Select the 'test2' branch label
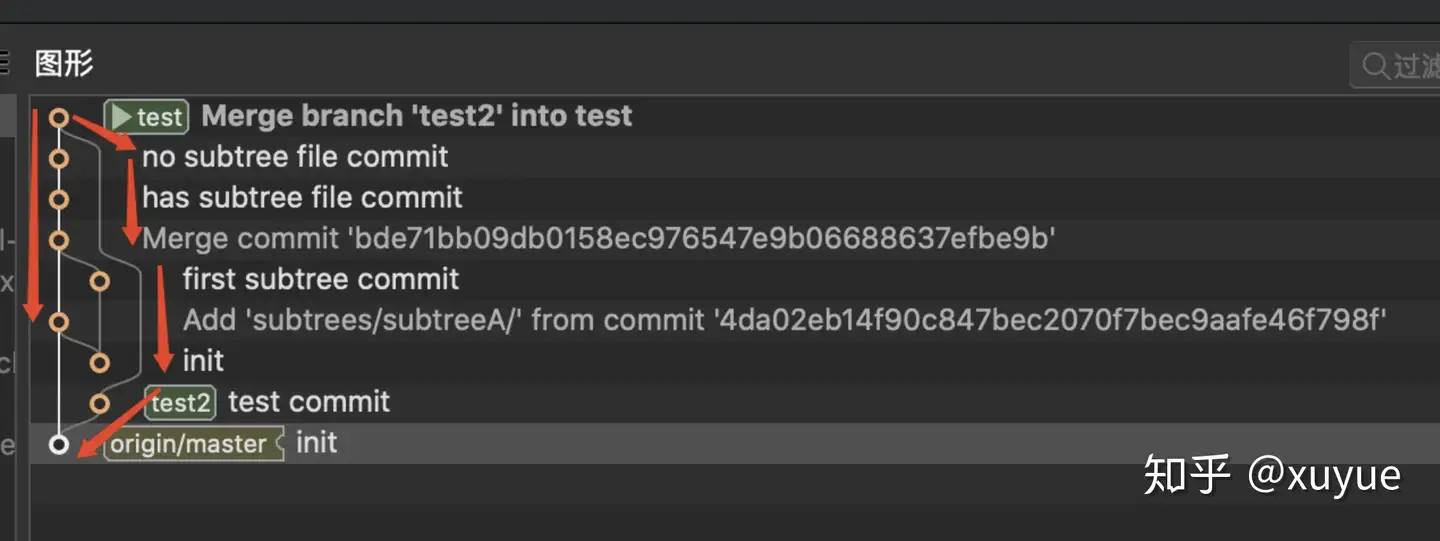The width and height of the screenshot is (1440, 541). coord(180,403)
